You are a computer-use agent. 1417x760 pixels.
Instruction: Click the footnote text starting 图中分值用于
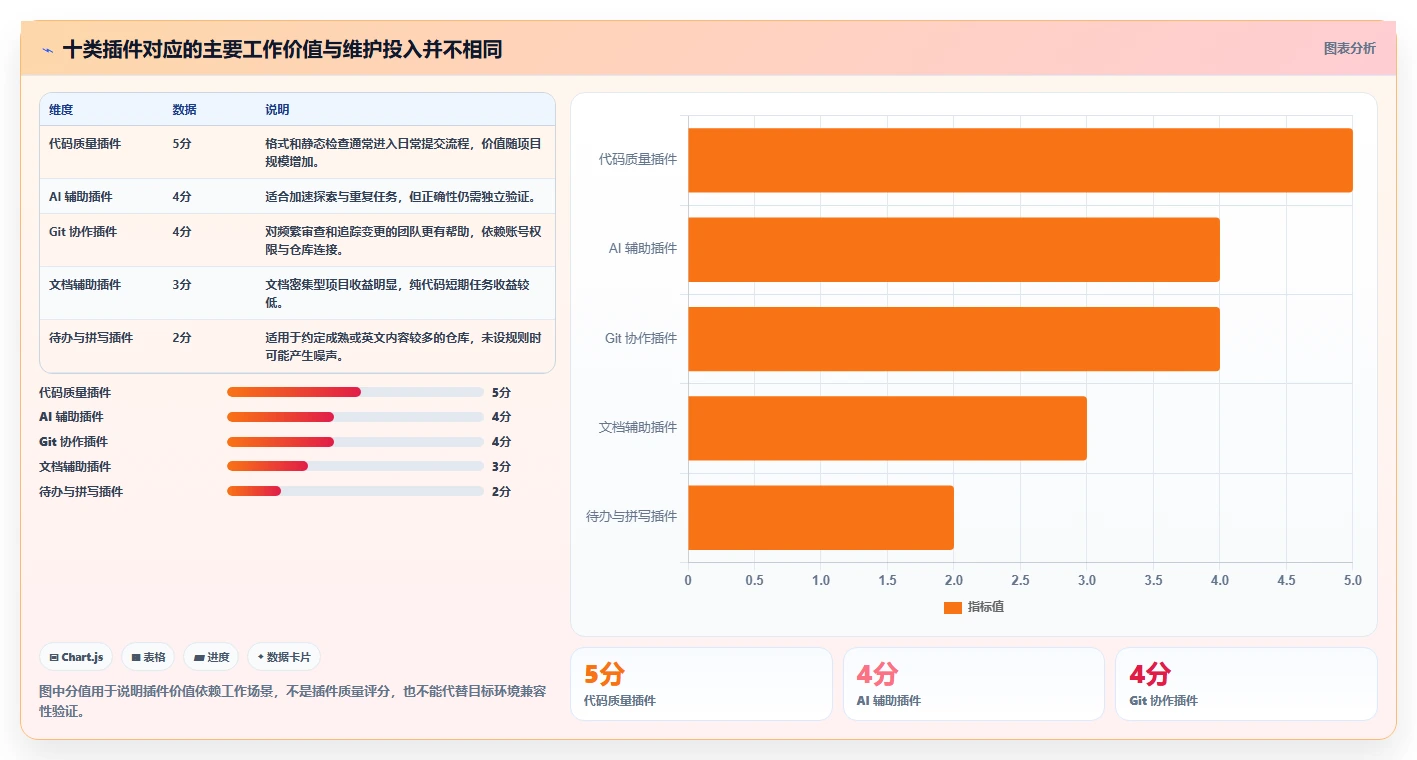292,701
